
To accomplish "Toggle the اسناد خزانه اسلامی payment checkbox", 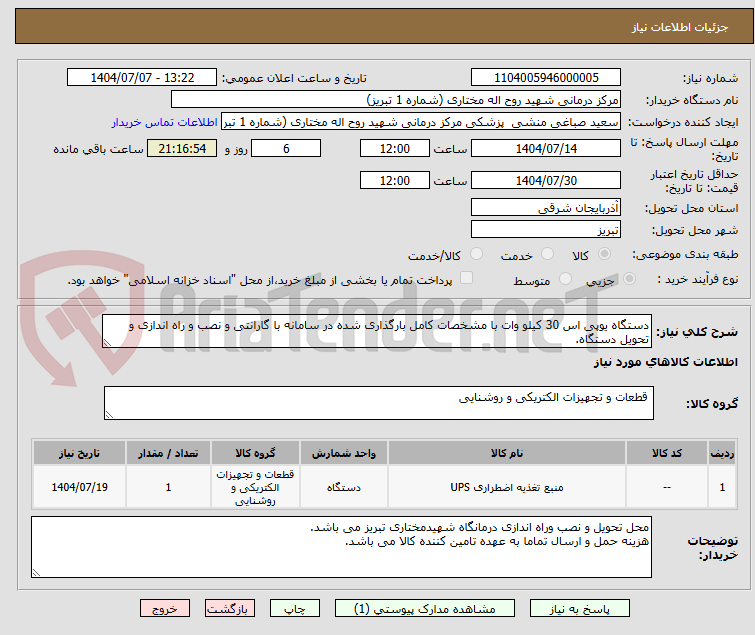I will pyautogui.click(x=466, y=278).
